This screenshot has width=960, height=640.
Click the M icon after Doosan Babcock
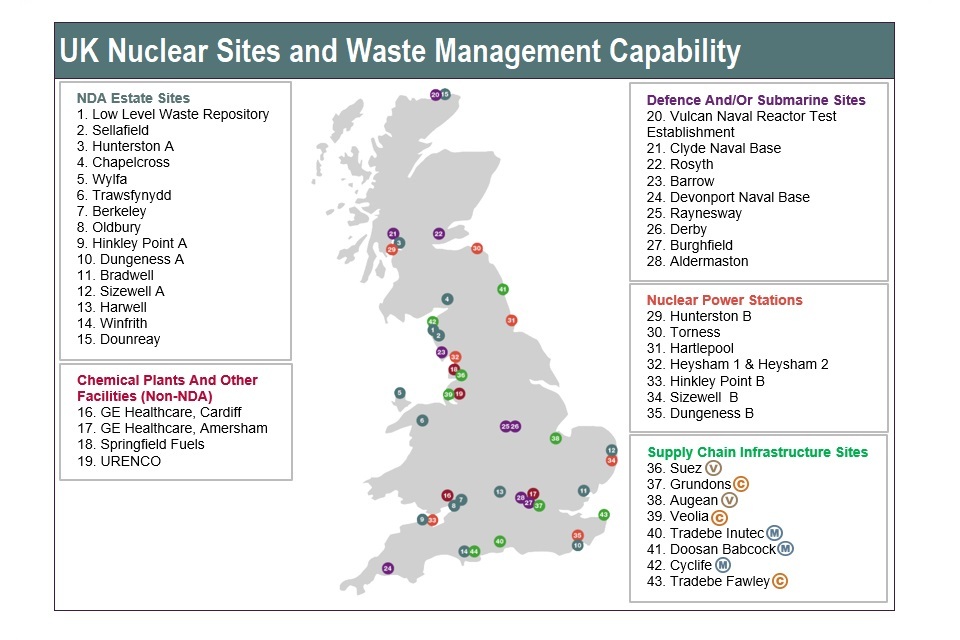click(785, 549)
